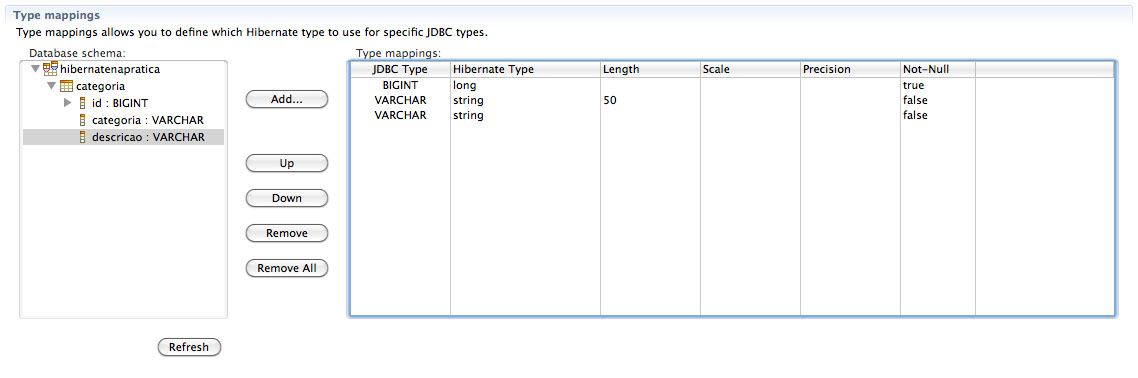Screen dimensions: 1138x378
Task: Expand the id : BIGINT node
Action: point(68,103)
